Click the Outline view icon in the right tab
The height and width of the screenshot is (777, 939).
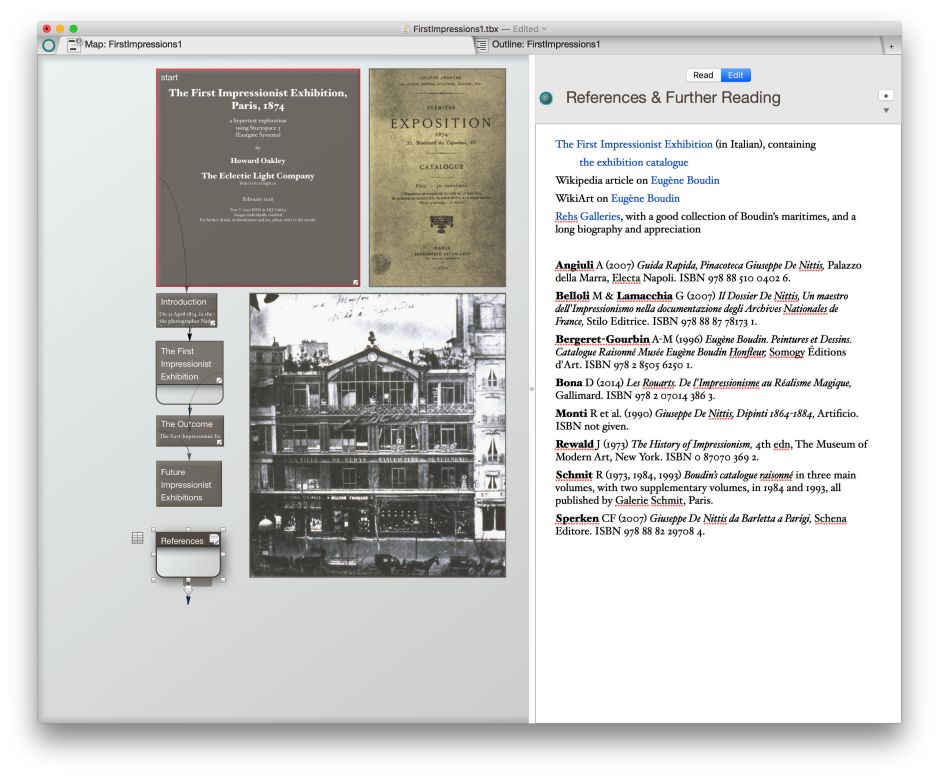pyautogui.click(x=482, y=45)
